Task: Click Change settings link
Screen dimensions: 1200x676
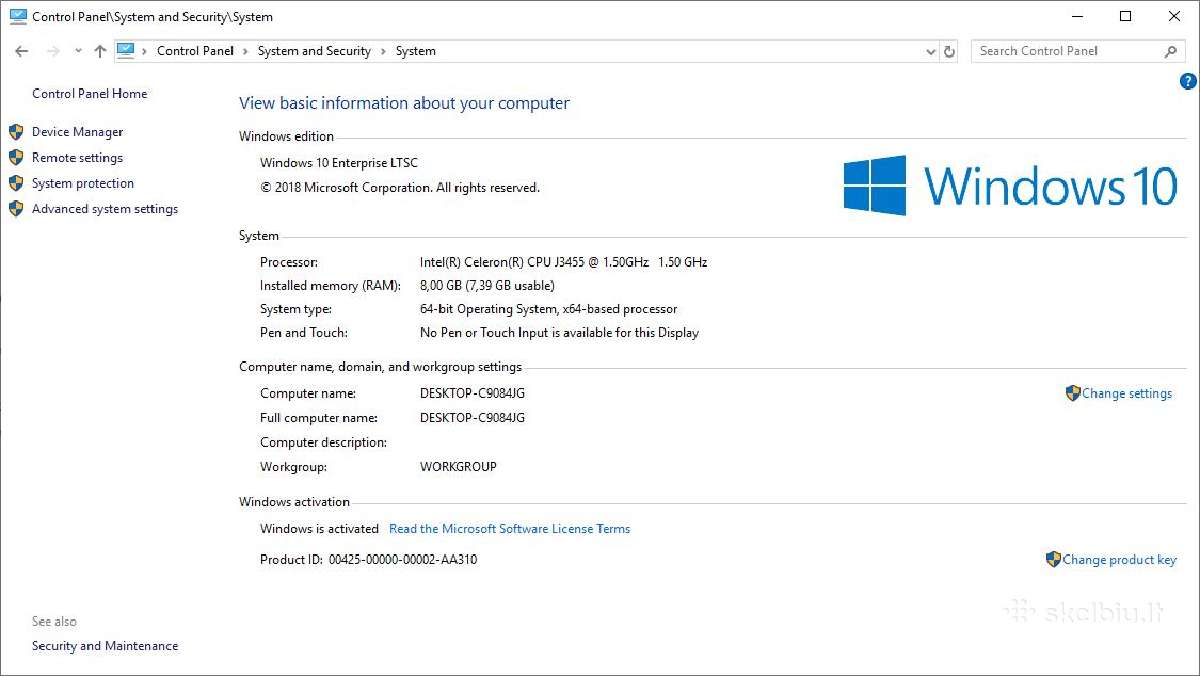Action: coord(1127,394)
